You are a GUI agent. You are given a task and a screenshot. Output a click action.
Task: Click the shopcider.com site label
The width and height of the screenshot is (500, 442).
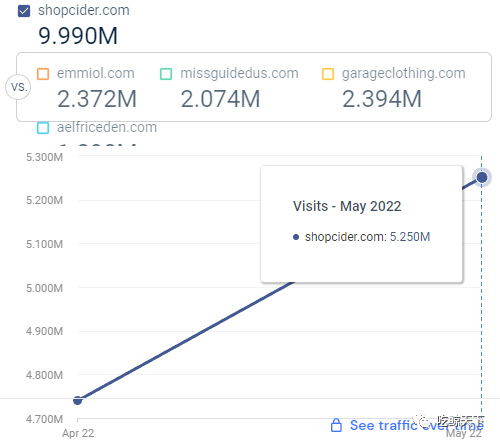[84, 10]
